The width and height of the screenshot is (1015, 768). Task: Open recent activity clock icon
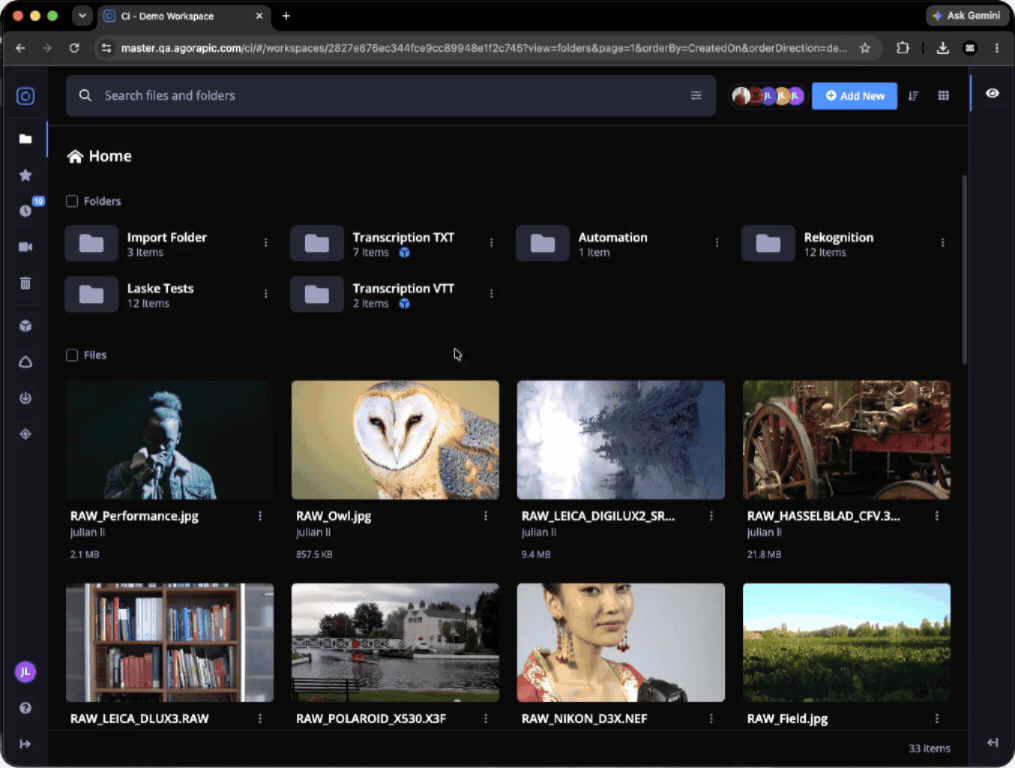tap(25, 211)
